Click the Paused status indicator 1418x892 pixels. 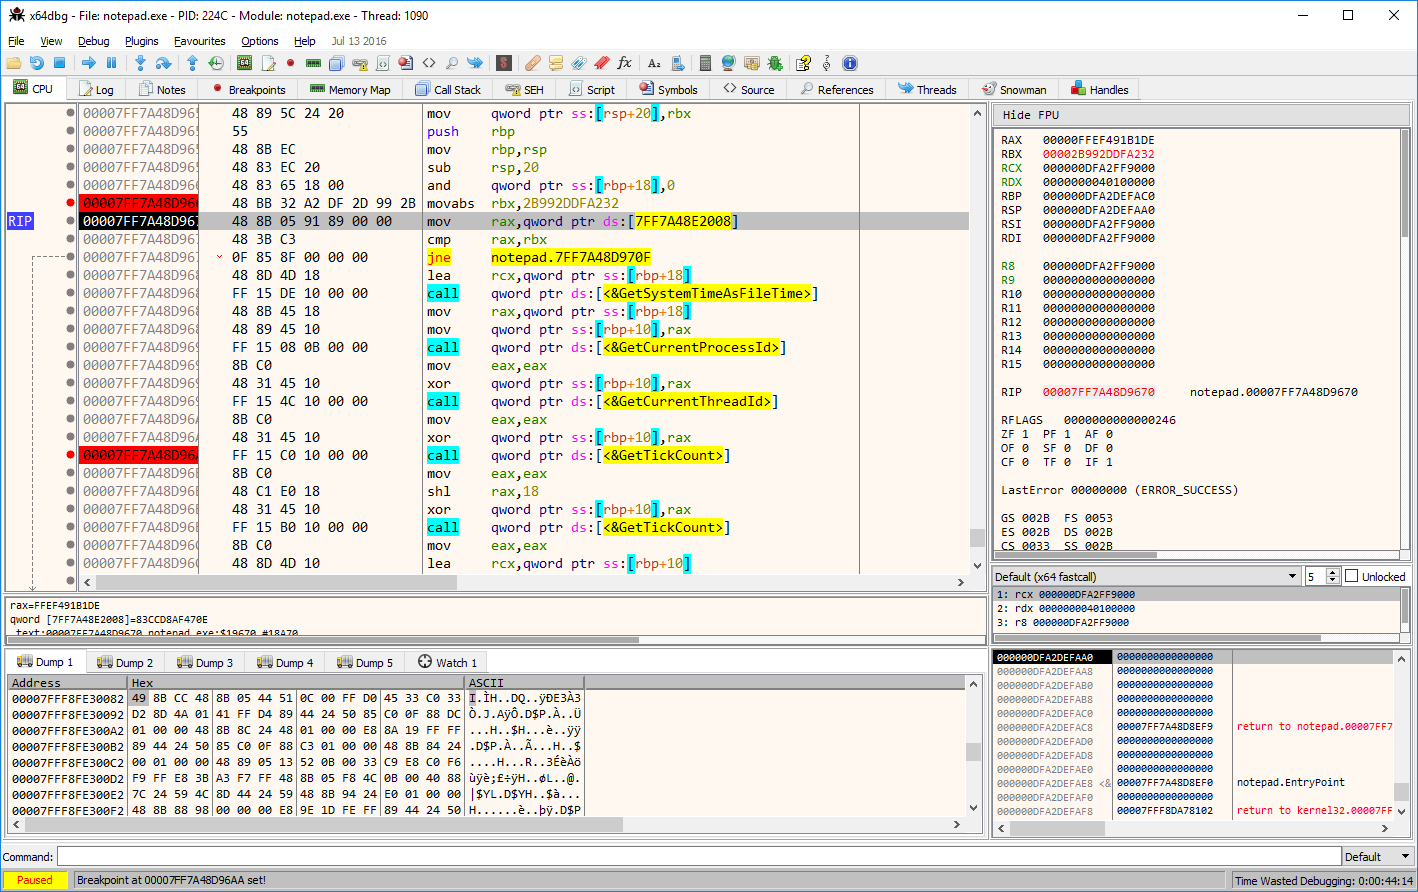(35, 880)
